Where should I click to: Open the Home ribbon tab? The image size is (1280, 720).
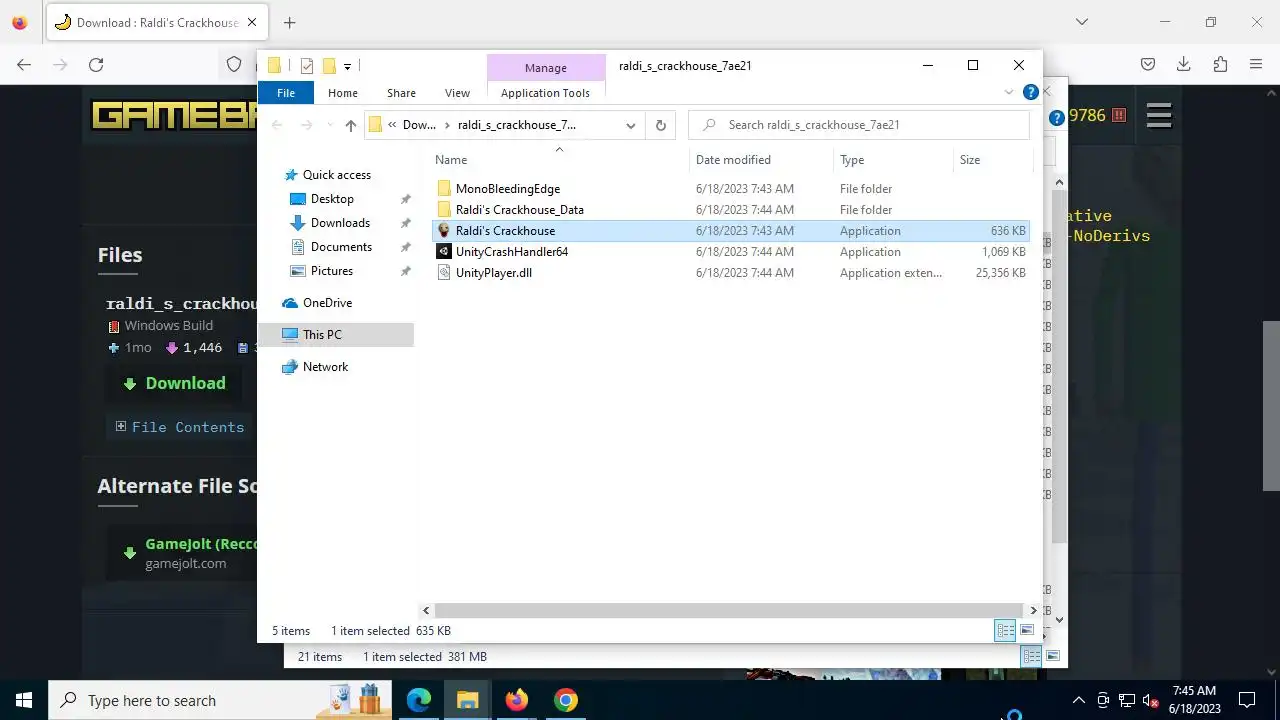[x=343, y=93]
